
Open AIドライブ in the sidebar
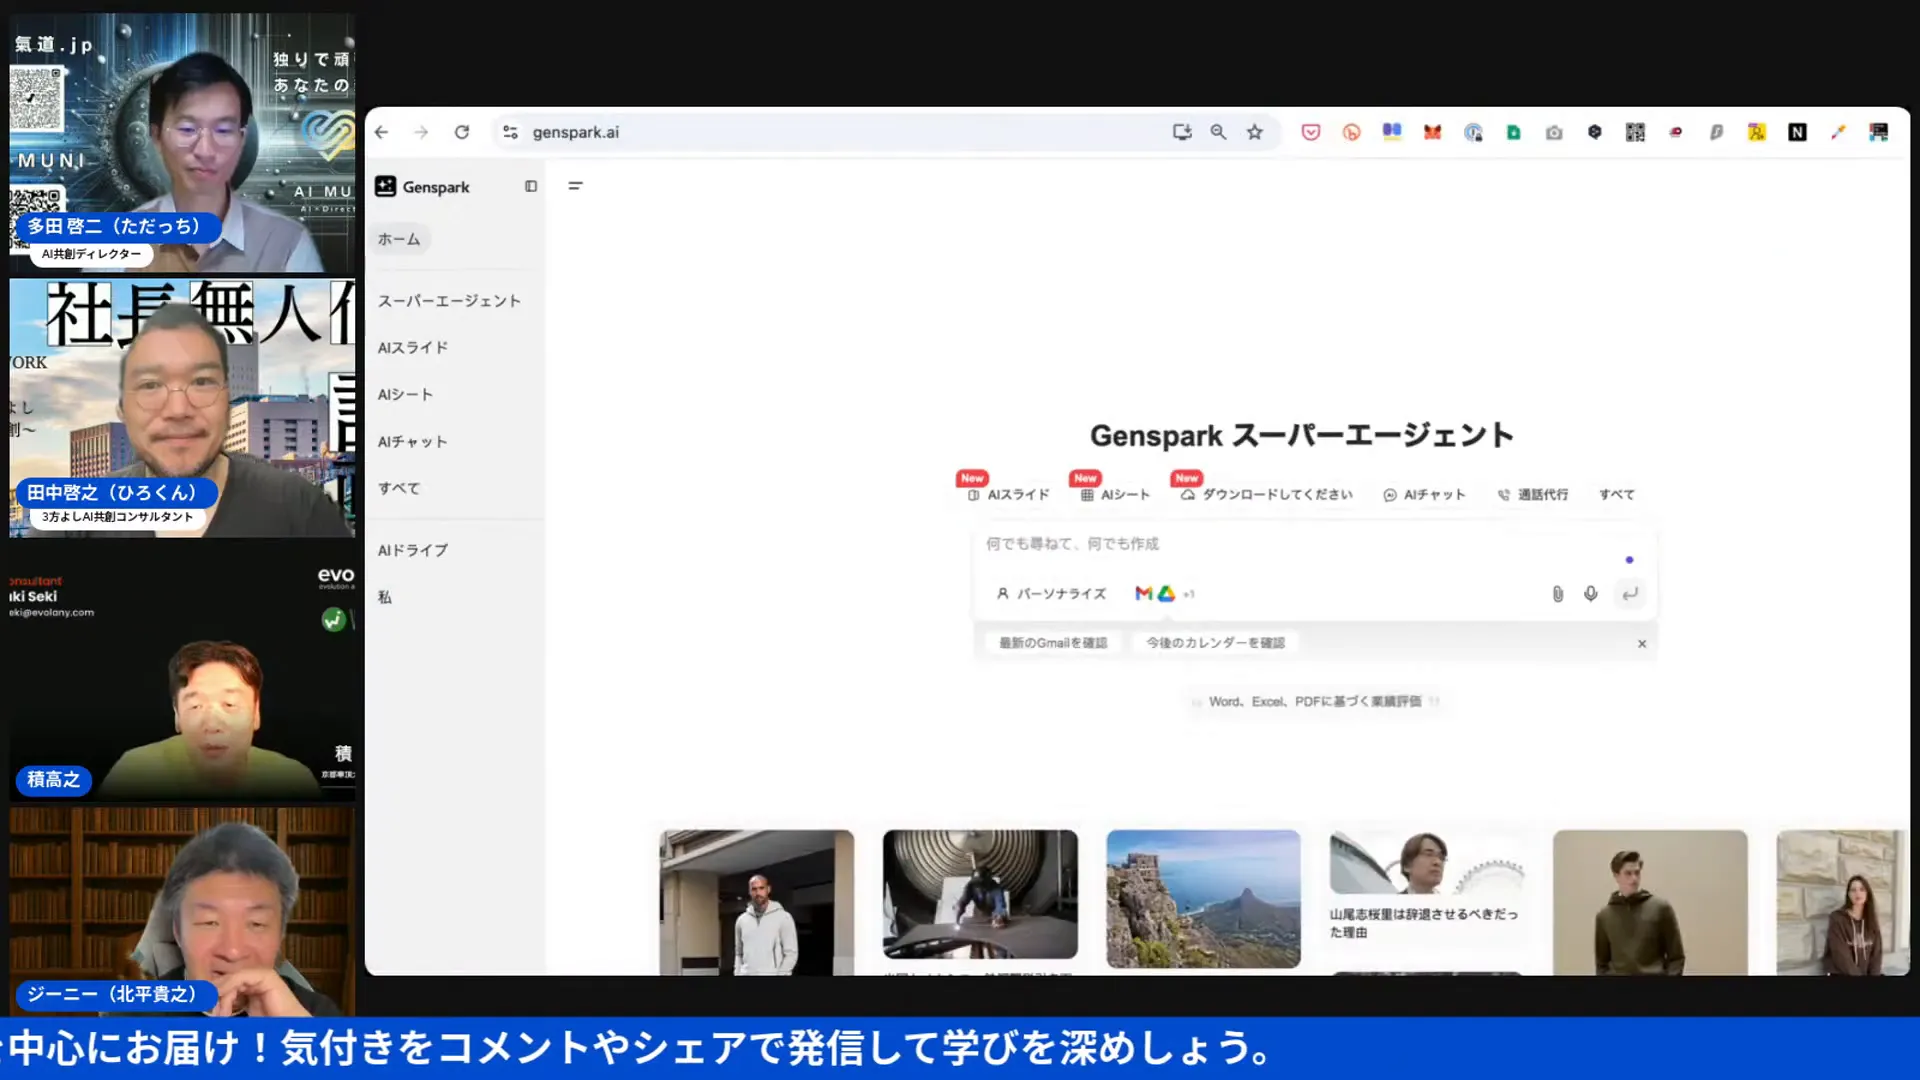coord(412,551)
